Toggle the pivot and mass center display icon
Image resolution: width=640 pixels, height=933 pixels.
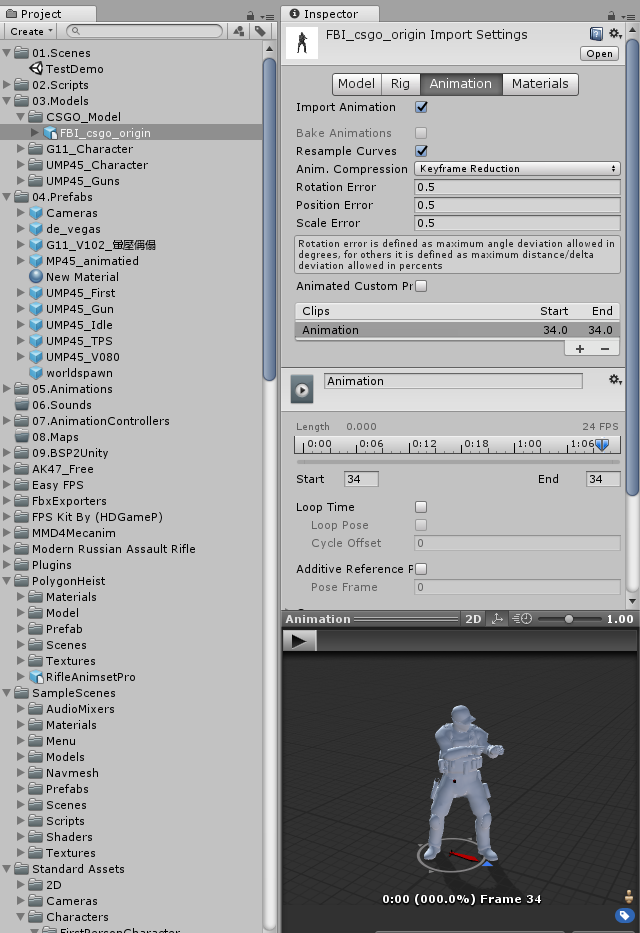tap(499, 619)
